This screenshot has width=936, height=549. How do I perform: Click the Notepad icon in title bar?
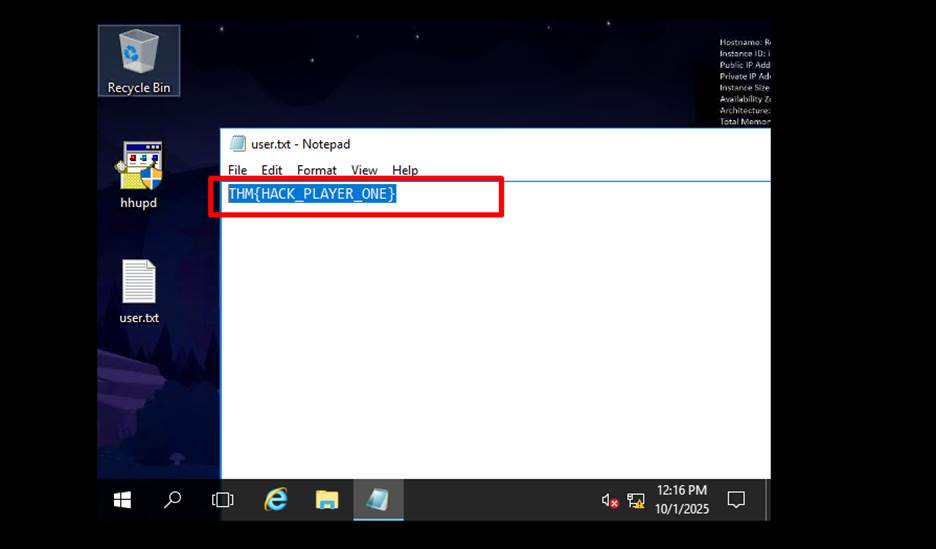[237, 144]
